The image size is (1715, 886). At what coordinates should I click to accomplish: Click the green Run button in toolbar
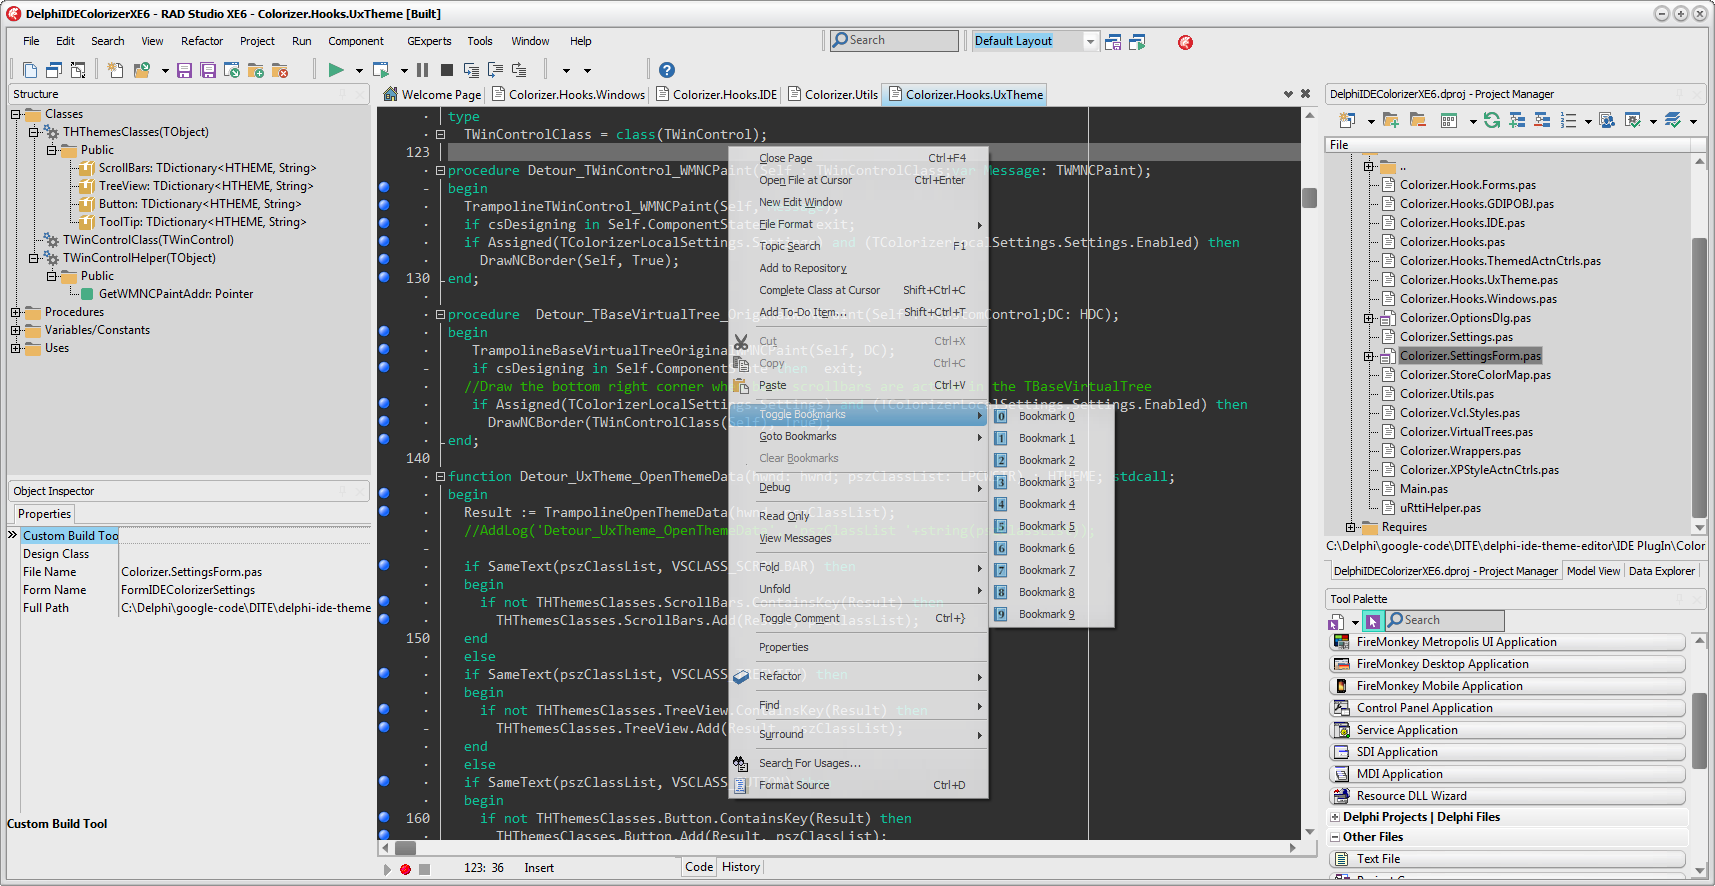[x=336, y=70]
